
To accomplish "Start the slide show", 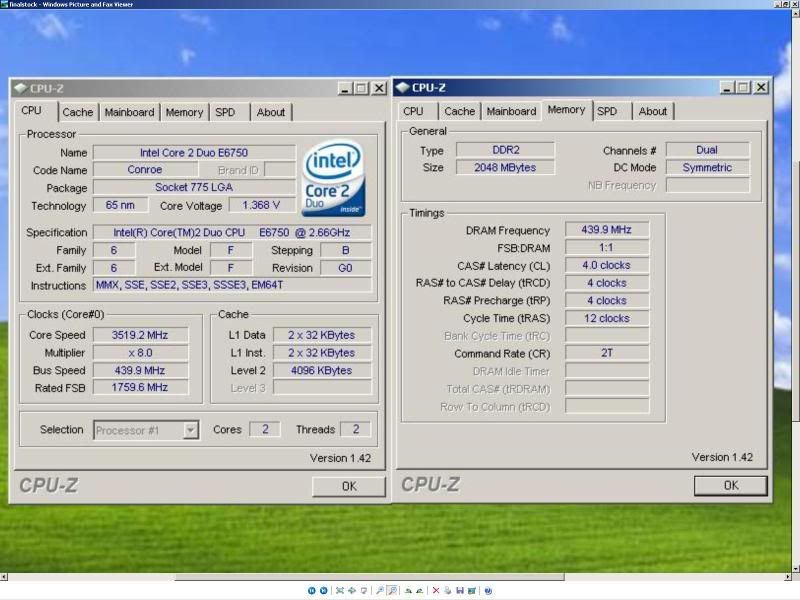I will click(x=363, y=590).
